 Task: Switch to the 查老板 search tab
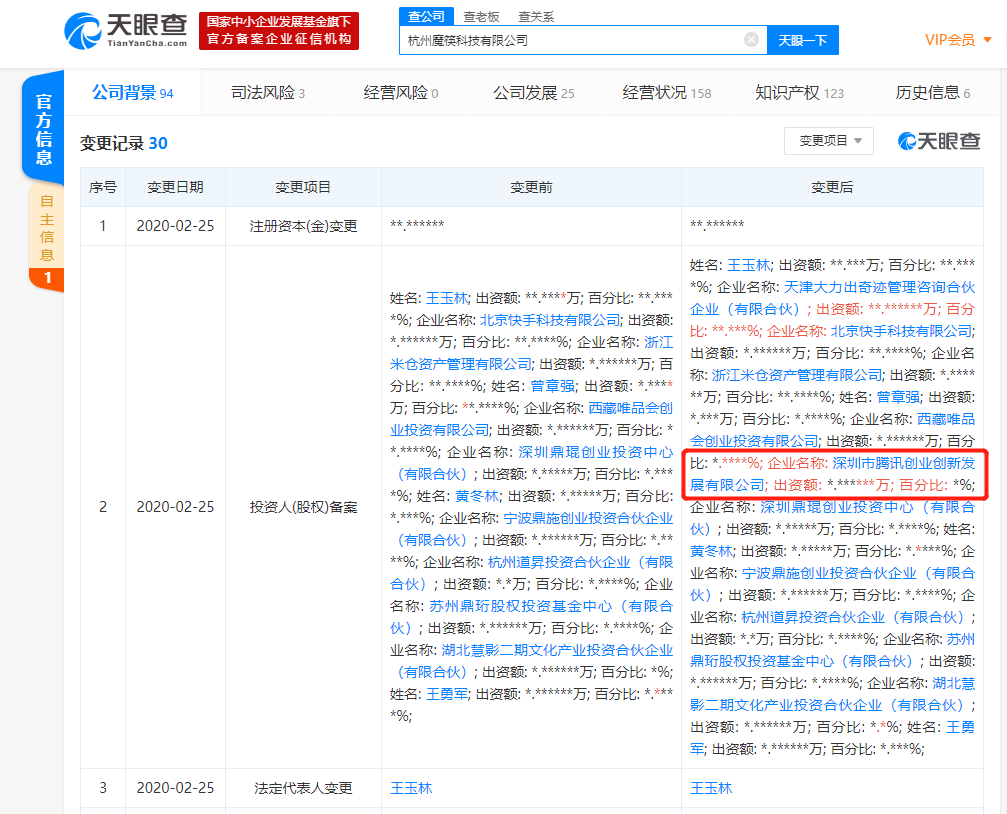482,17
